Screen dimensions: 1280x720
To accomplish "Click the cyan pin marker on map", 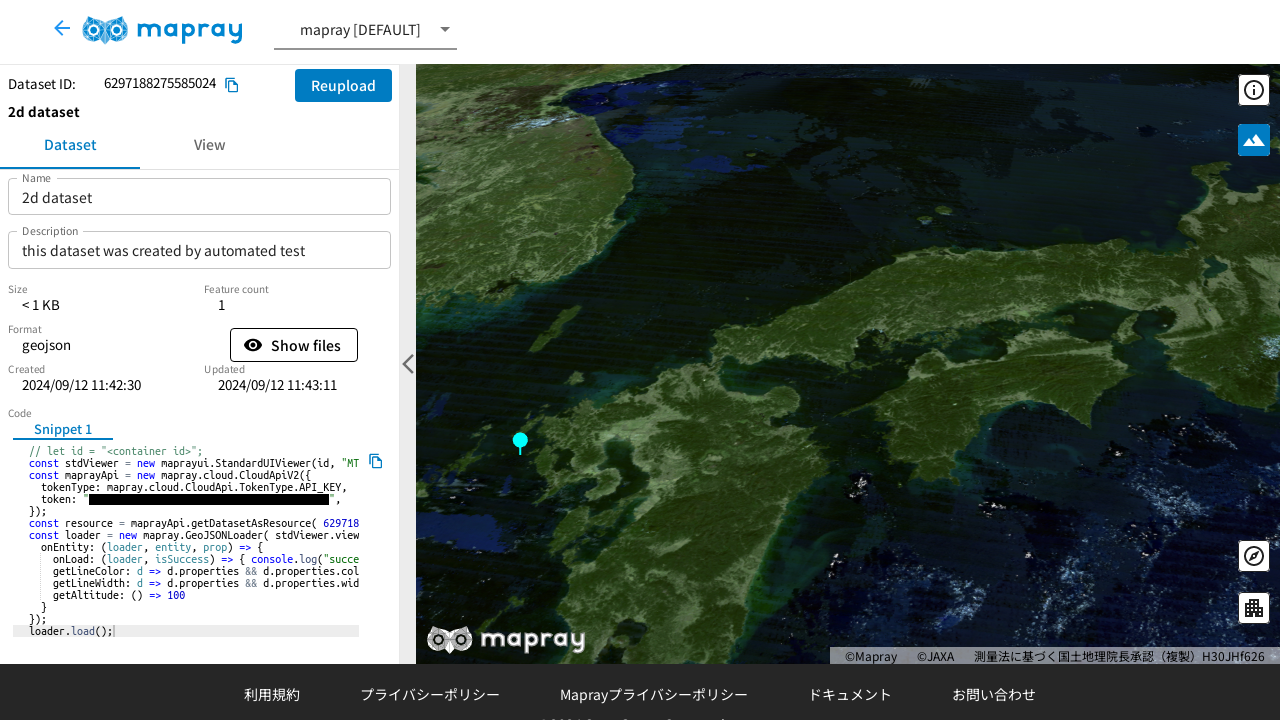I will tap(520, 441).
